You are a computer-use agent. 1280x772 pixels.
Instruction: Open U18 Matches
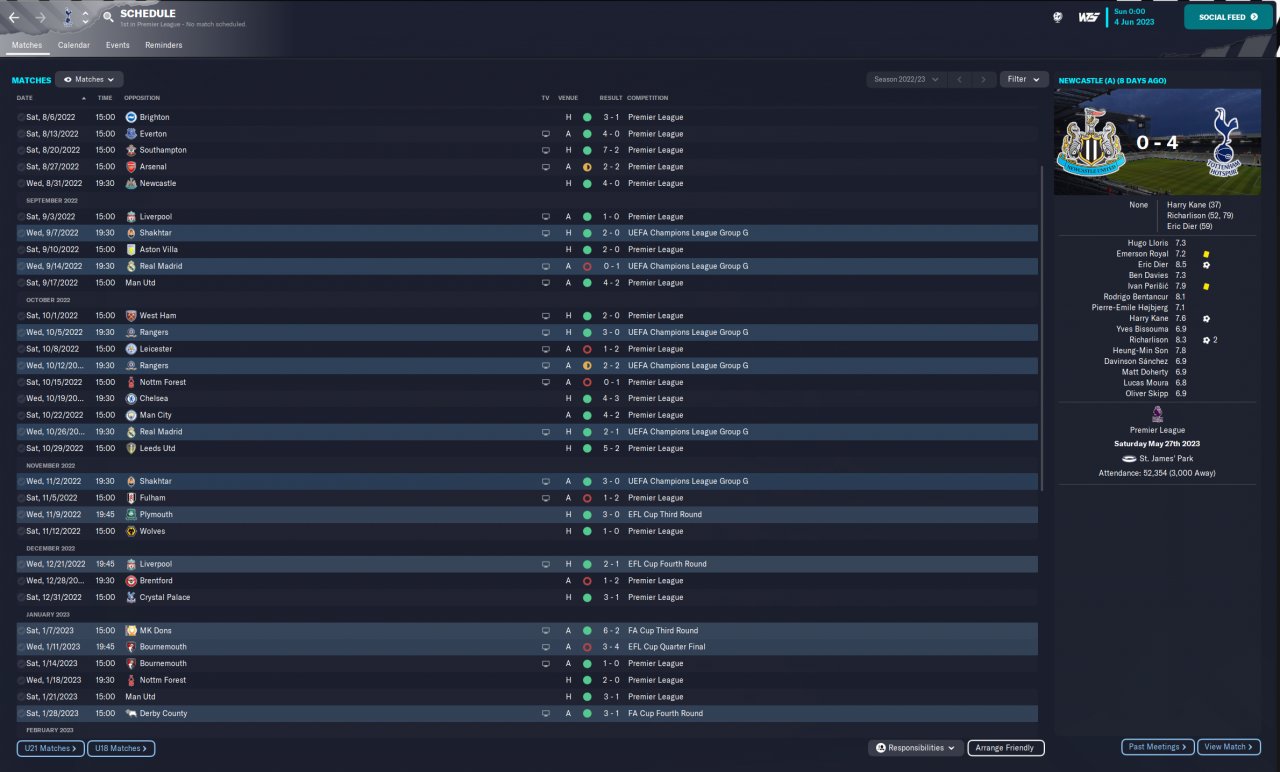tap(121, 748)
